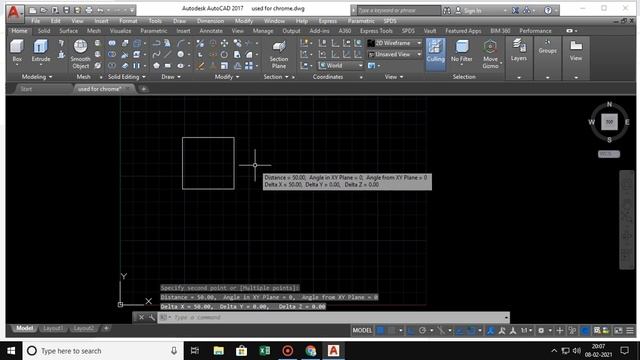Expand the Solid Editing panel
640x360 pixels.
point(126,77)
